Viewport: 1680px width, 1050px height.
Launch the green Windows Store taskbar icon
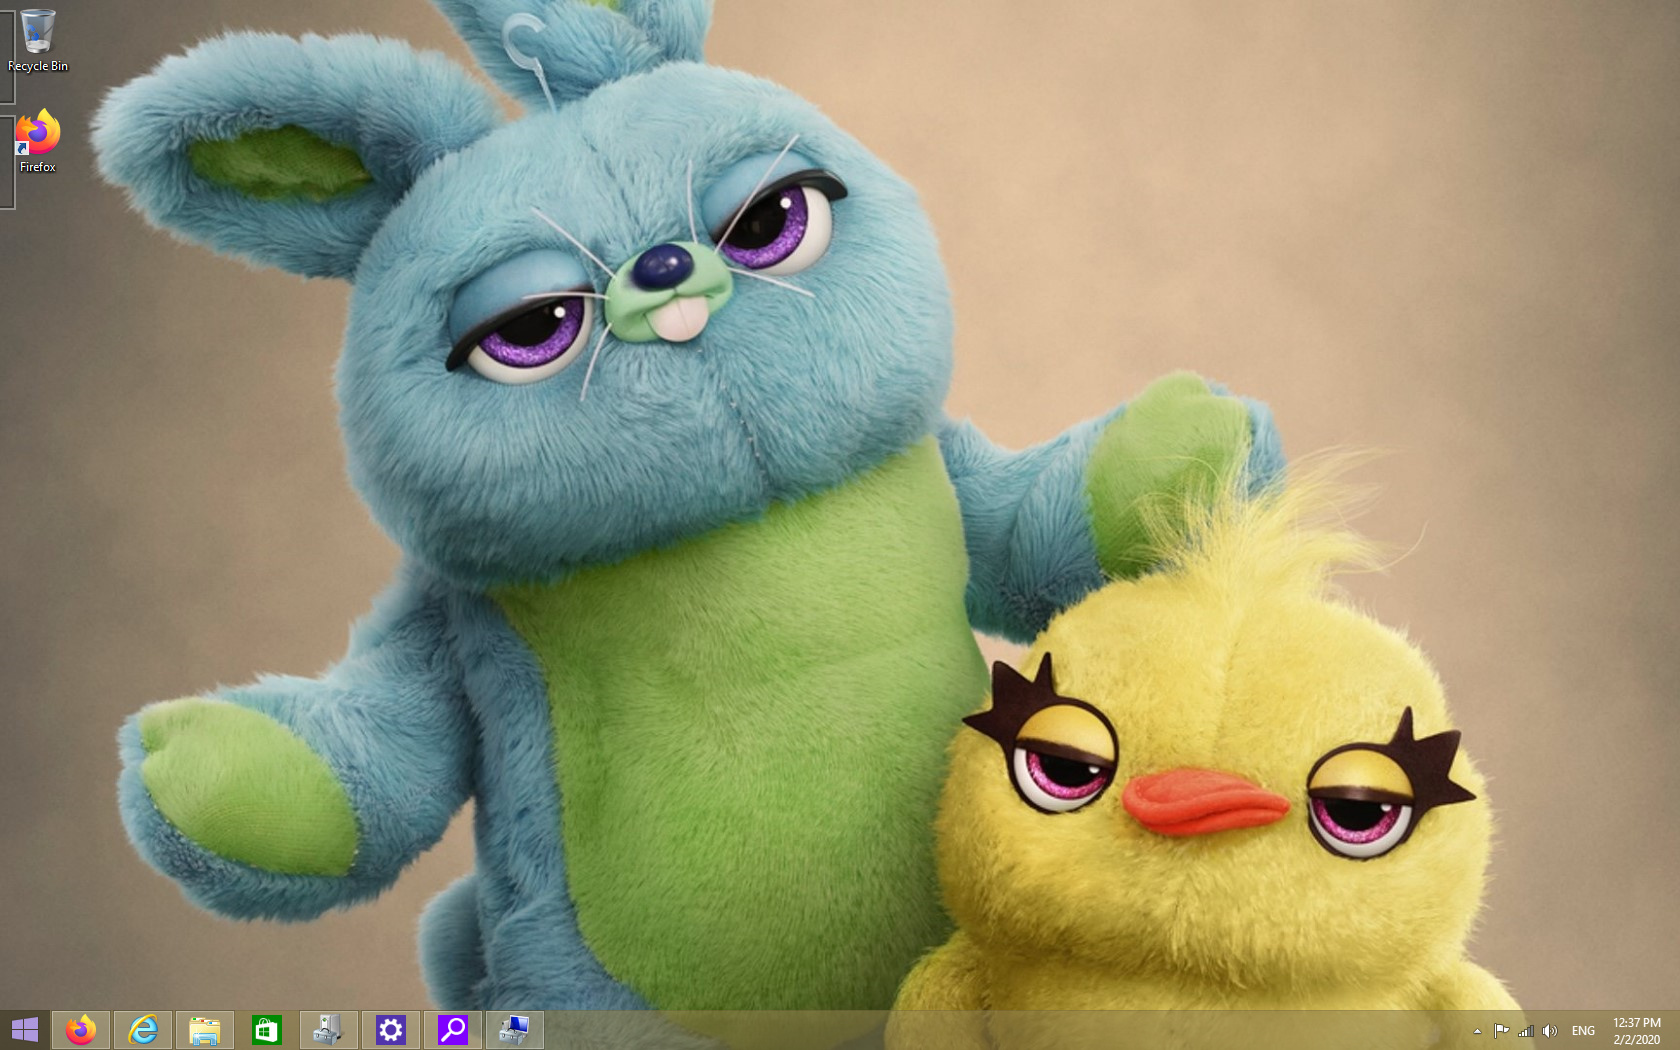(267, 1030)
